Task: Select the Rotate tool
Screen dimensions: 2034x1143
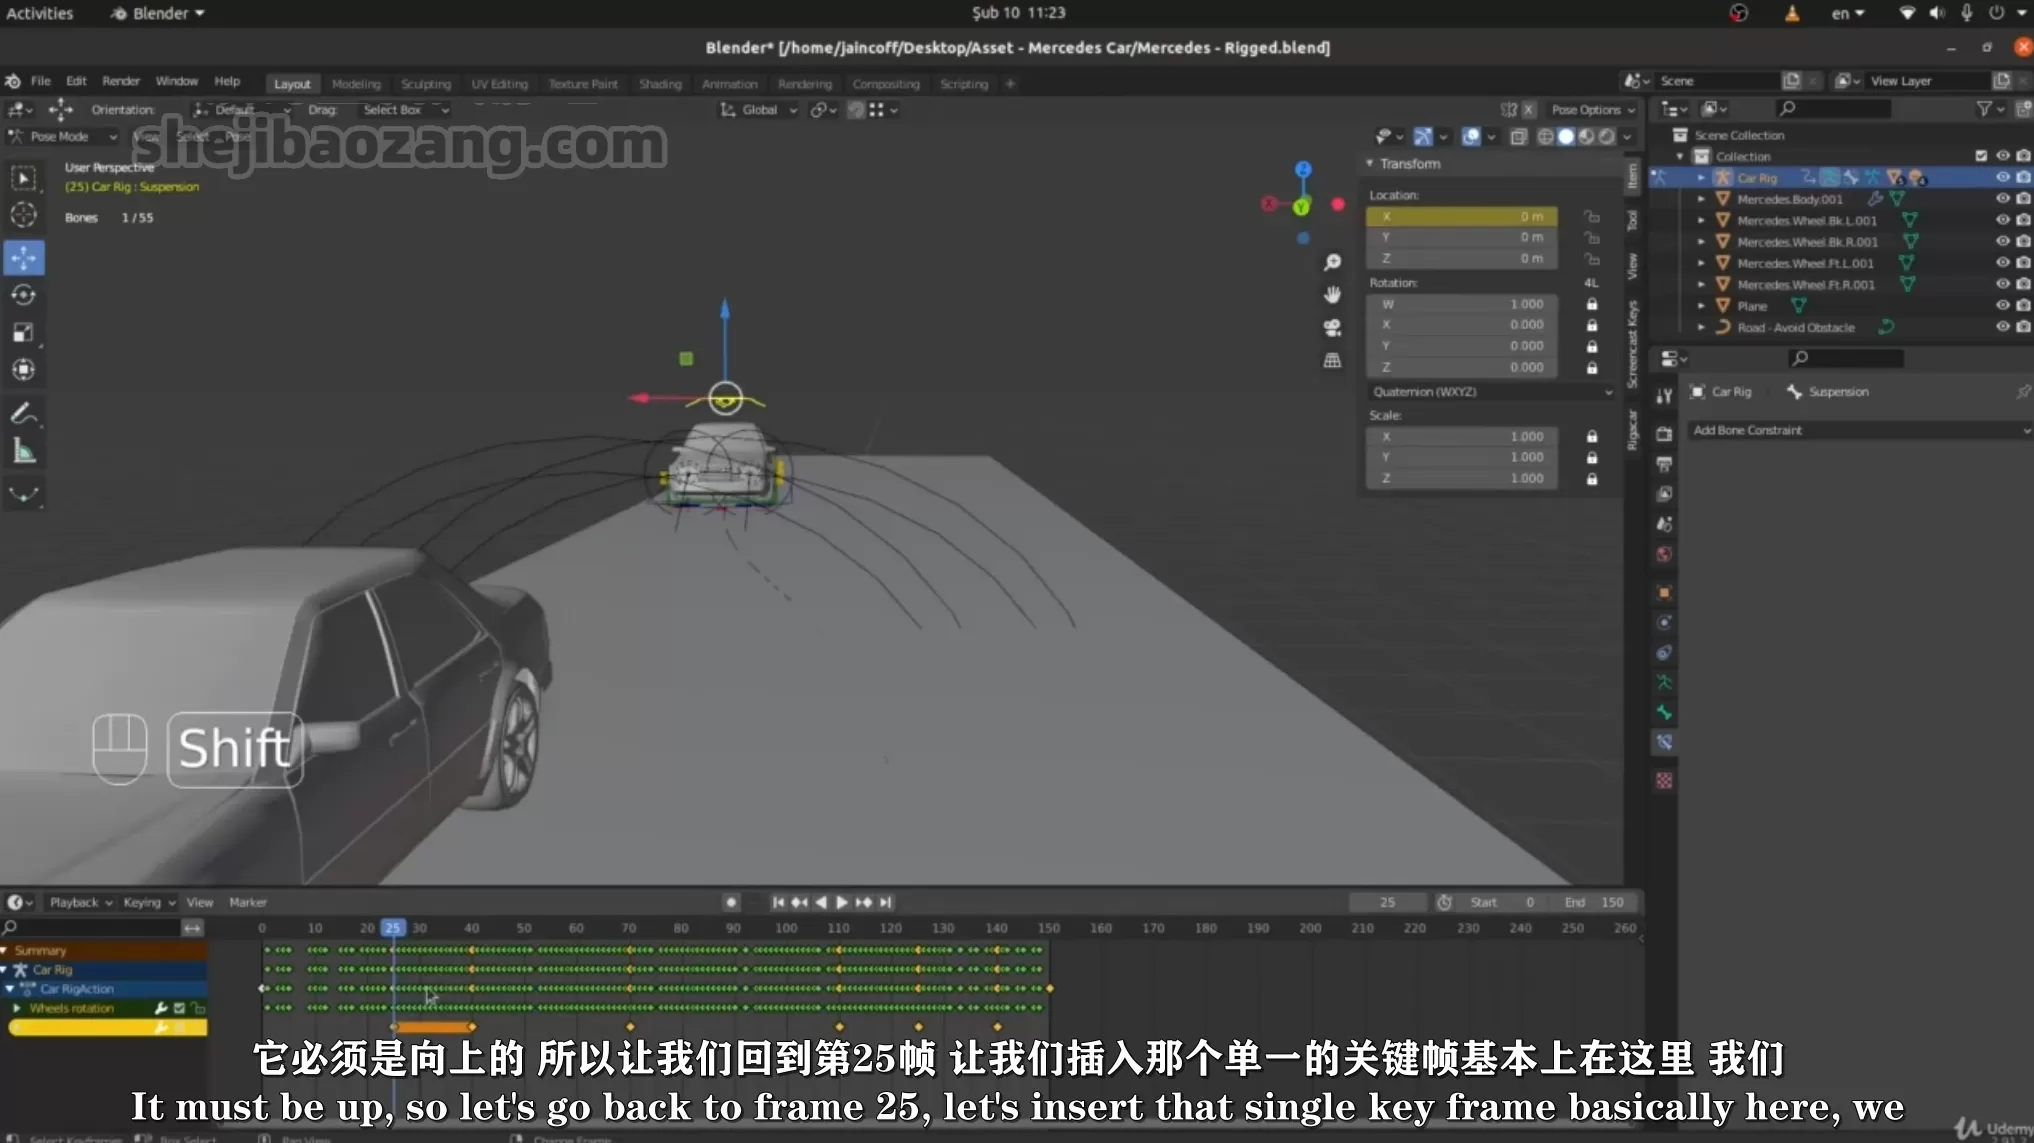Action: [x=24, y=295]
